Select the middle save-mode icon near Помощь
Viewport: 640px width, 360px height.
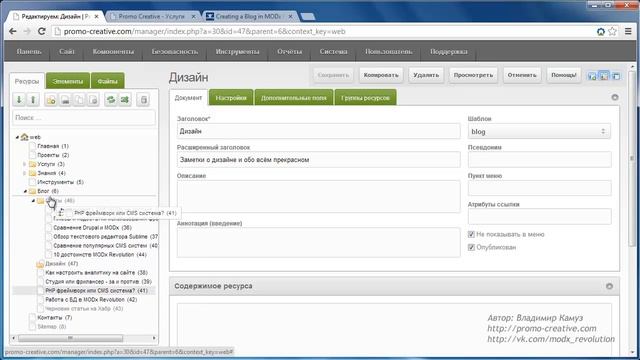(604, 76)
